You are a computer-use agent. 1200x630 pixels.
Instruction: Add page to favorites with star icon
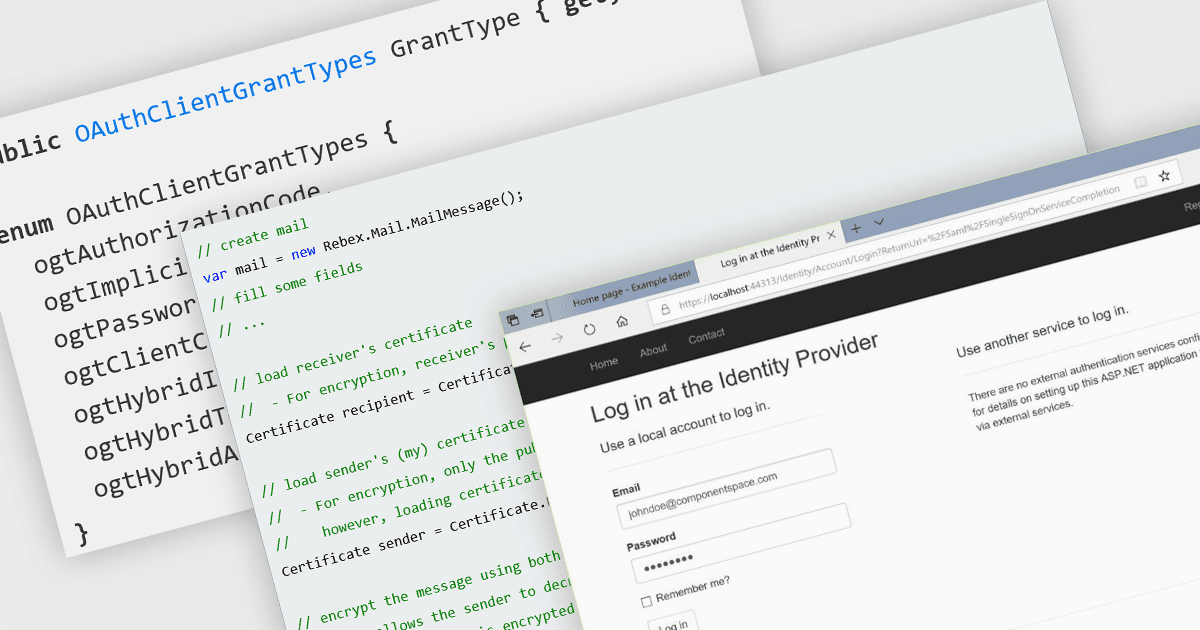[x=1164, y=176]
